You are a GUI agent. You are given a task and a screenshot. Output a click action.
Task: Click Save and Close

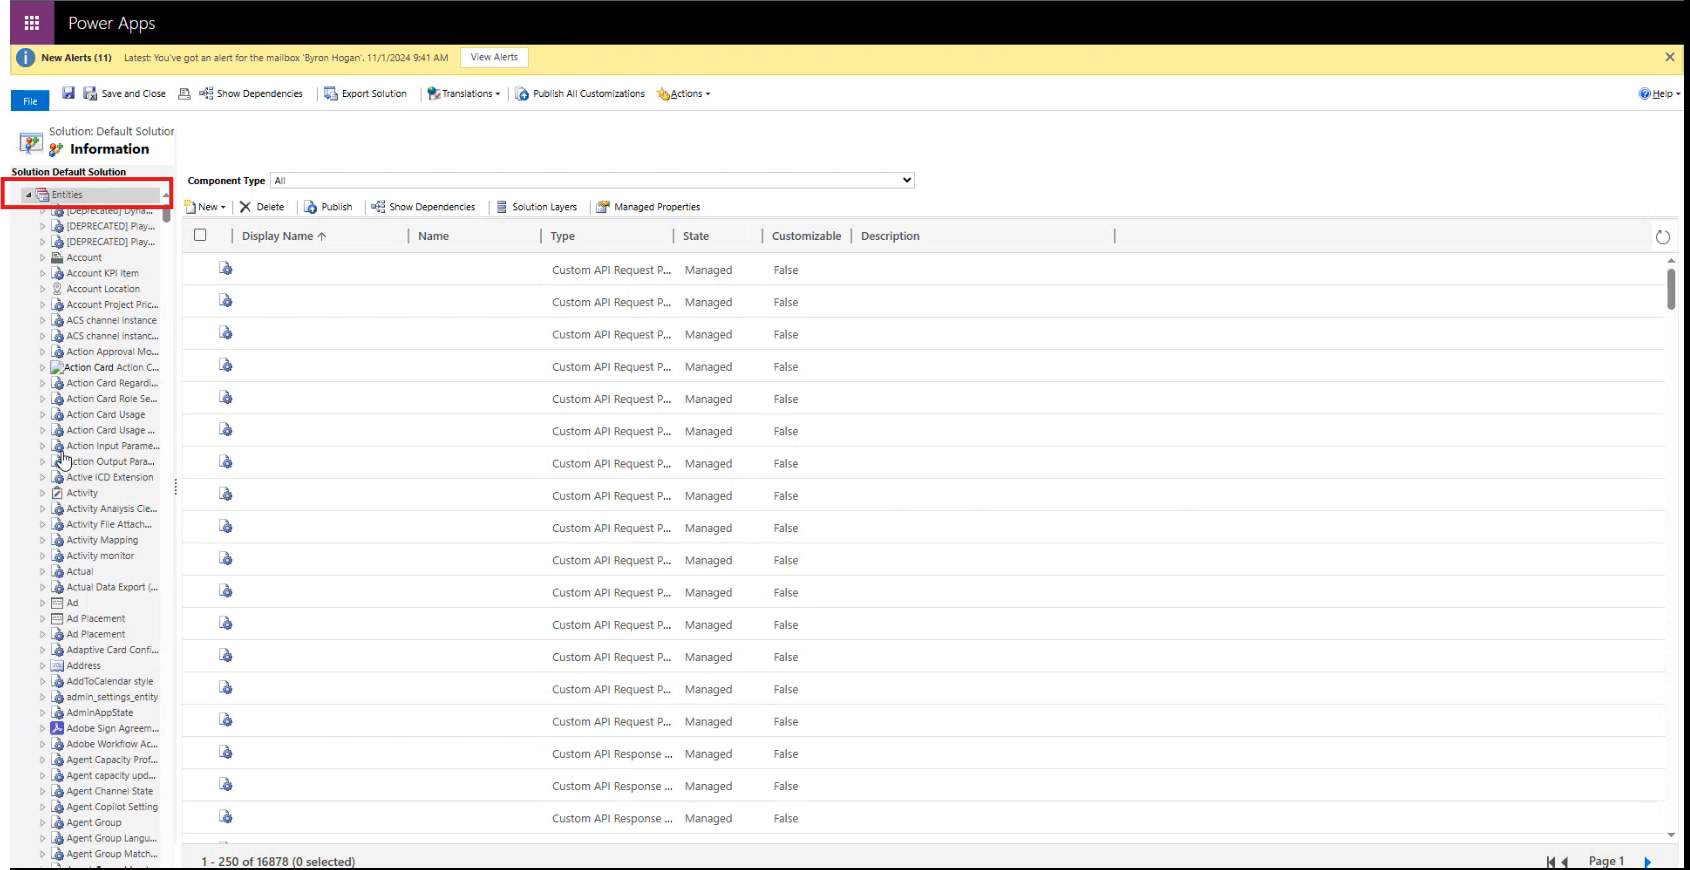pyautogui.click(x=124, y=94)
